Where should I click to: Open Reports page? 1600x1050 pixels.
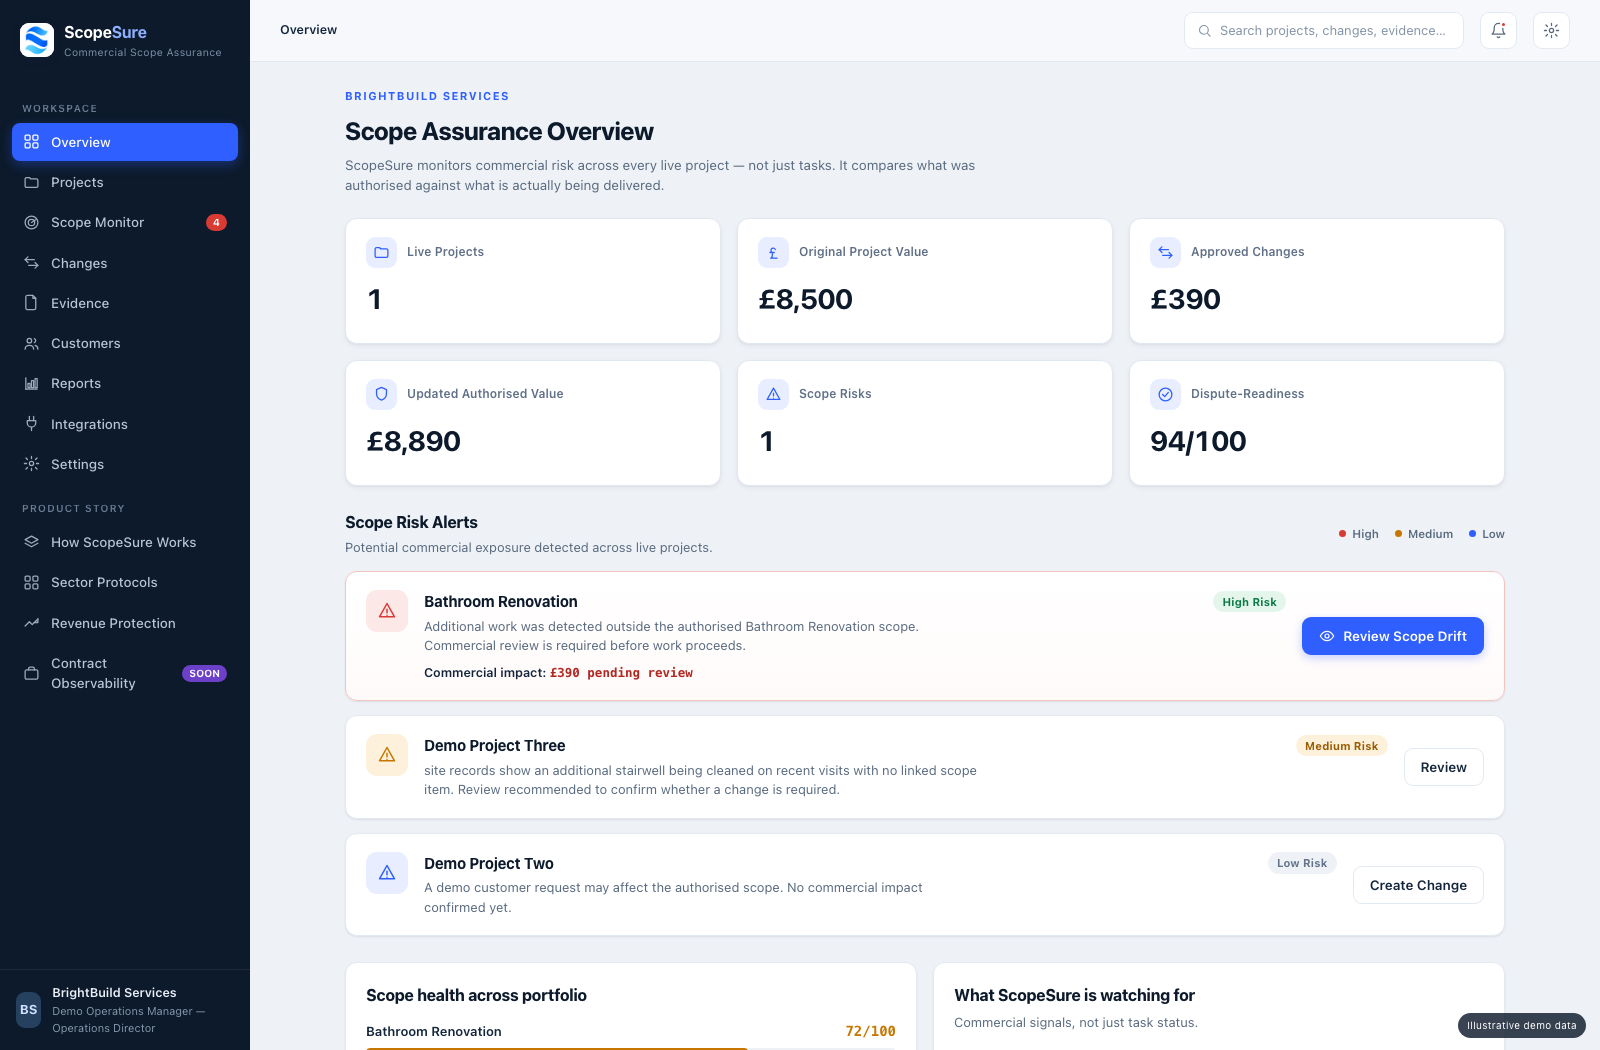point(125,384)
